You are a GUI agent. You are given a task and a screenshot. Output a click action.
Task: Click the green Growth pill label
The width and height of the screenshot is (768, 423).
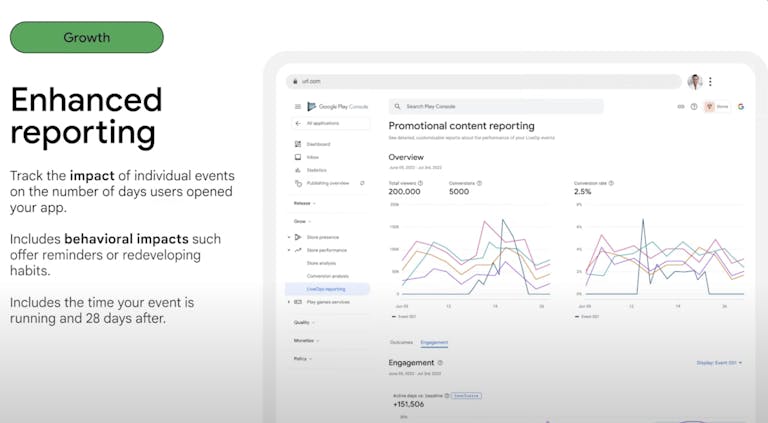coord(87,37)
